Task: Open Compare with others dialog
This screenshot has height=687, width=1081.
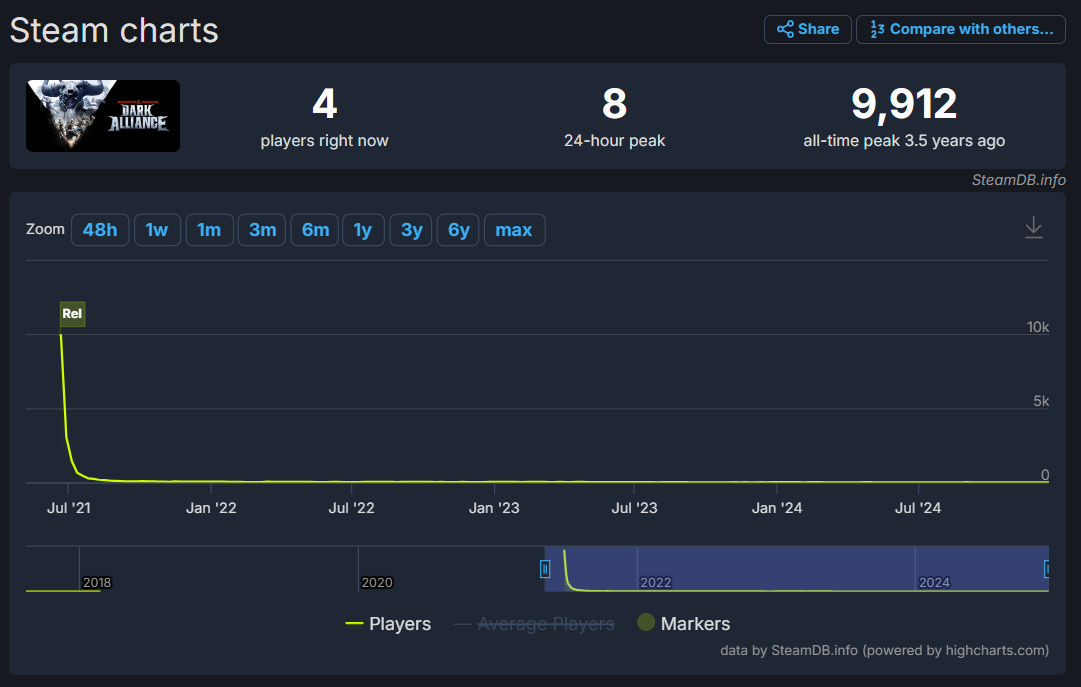Action: coord(960,30)
